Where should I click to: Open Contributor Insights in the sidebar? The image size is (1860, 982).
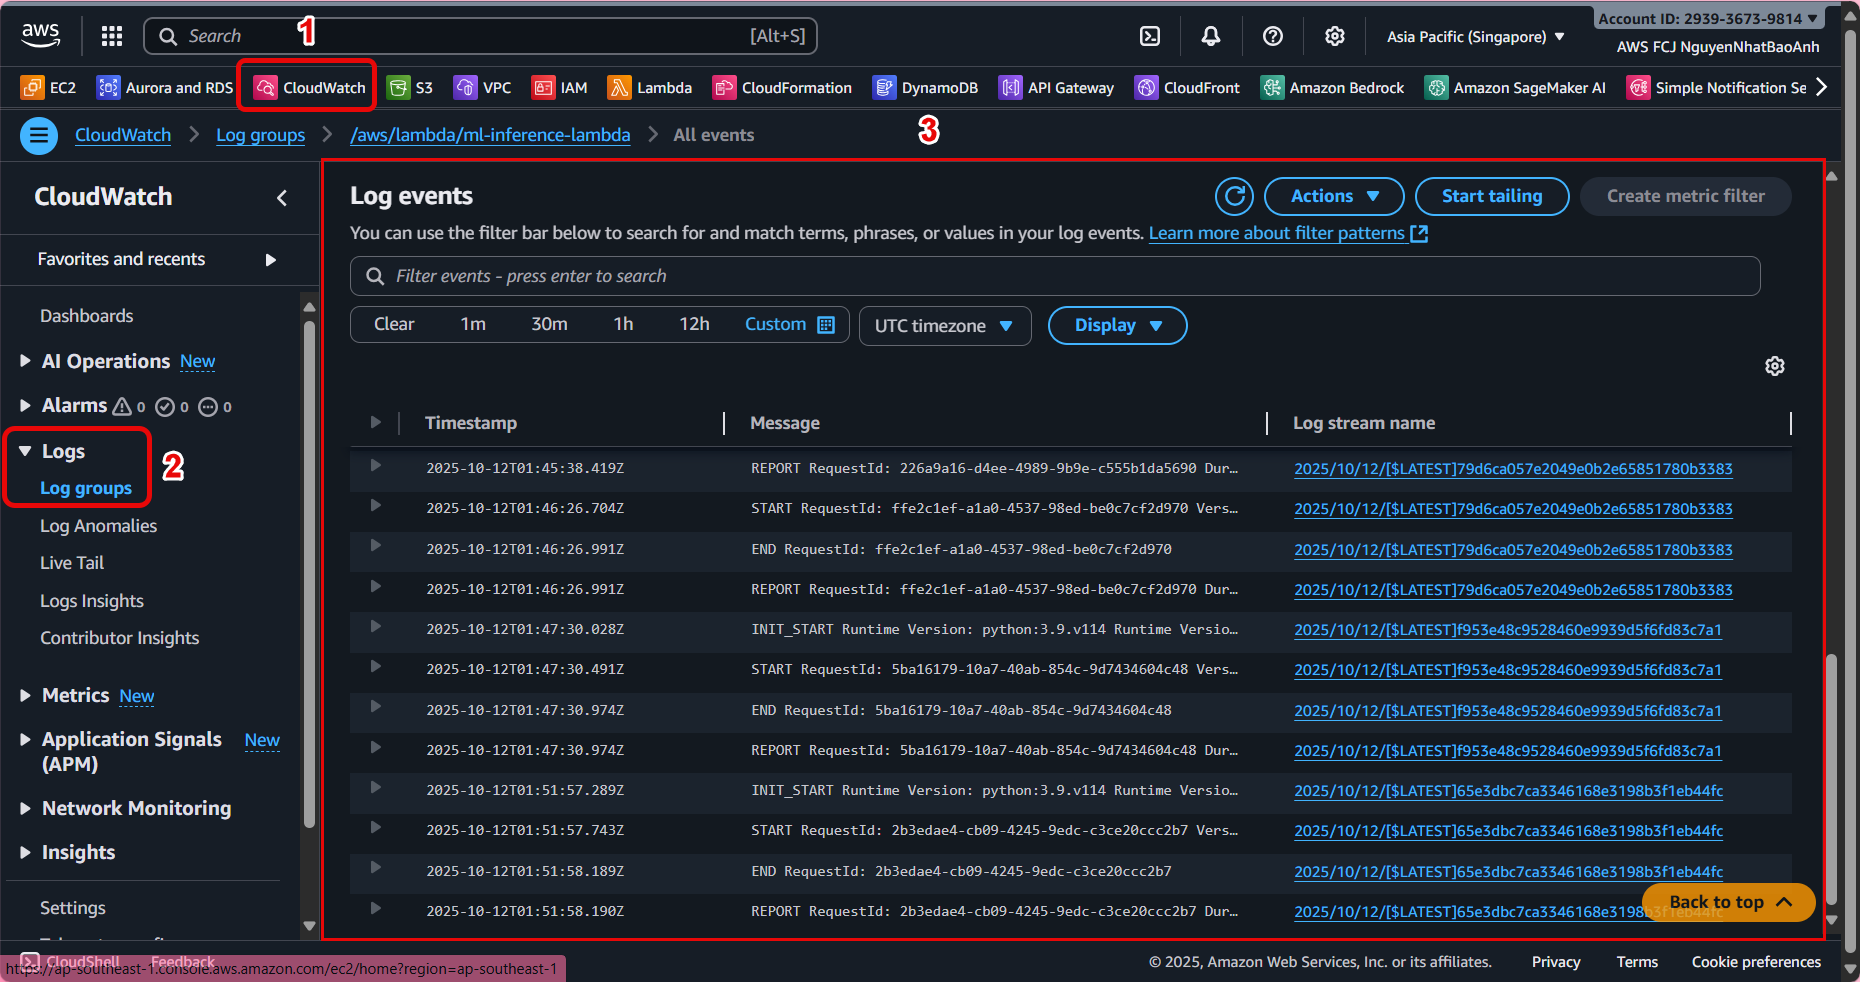pyautogui.click(x=120, y=638)
